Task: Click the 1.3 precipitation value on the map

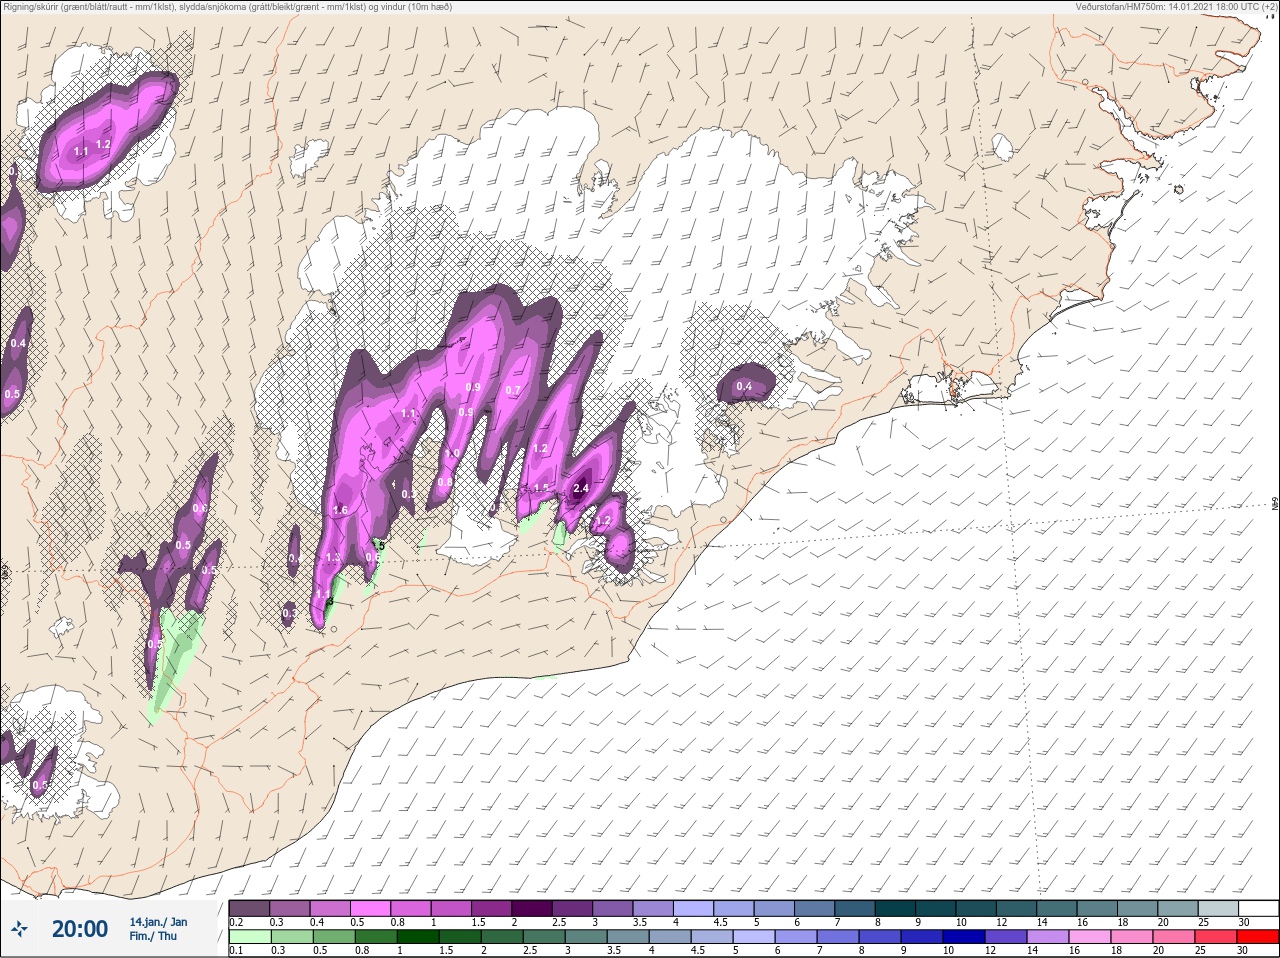Action: pos(333,557)
